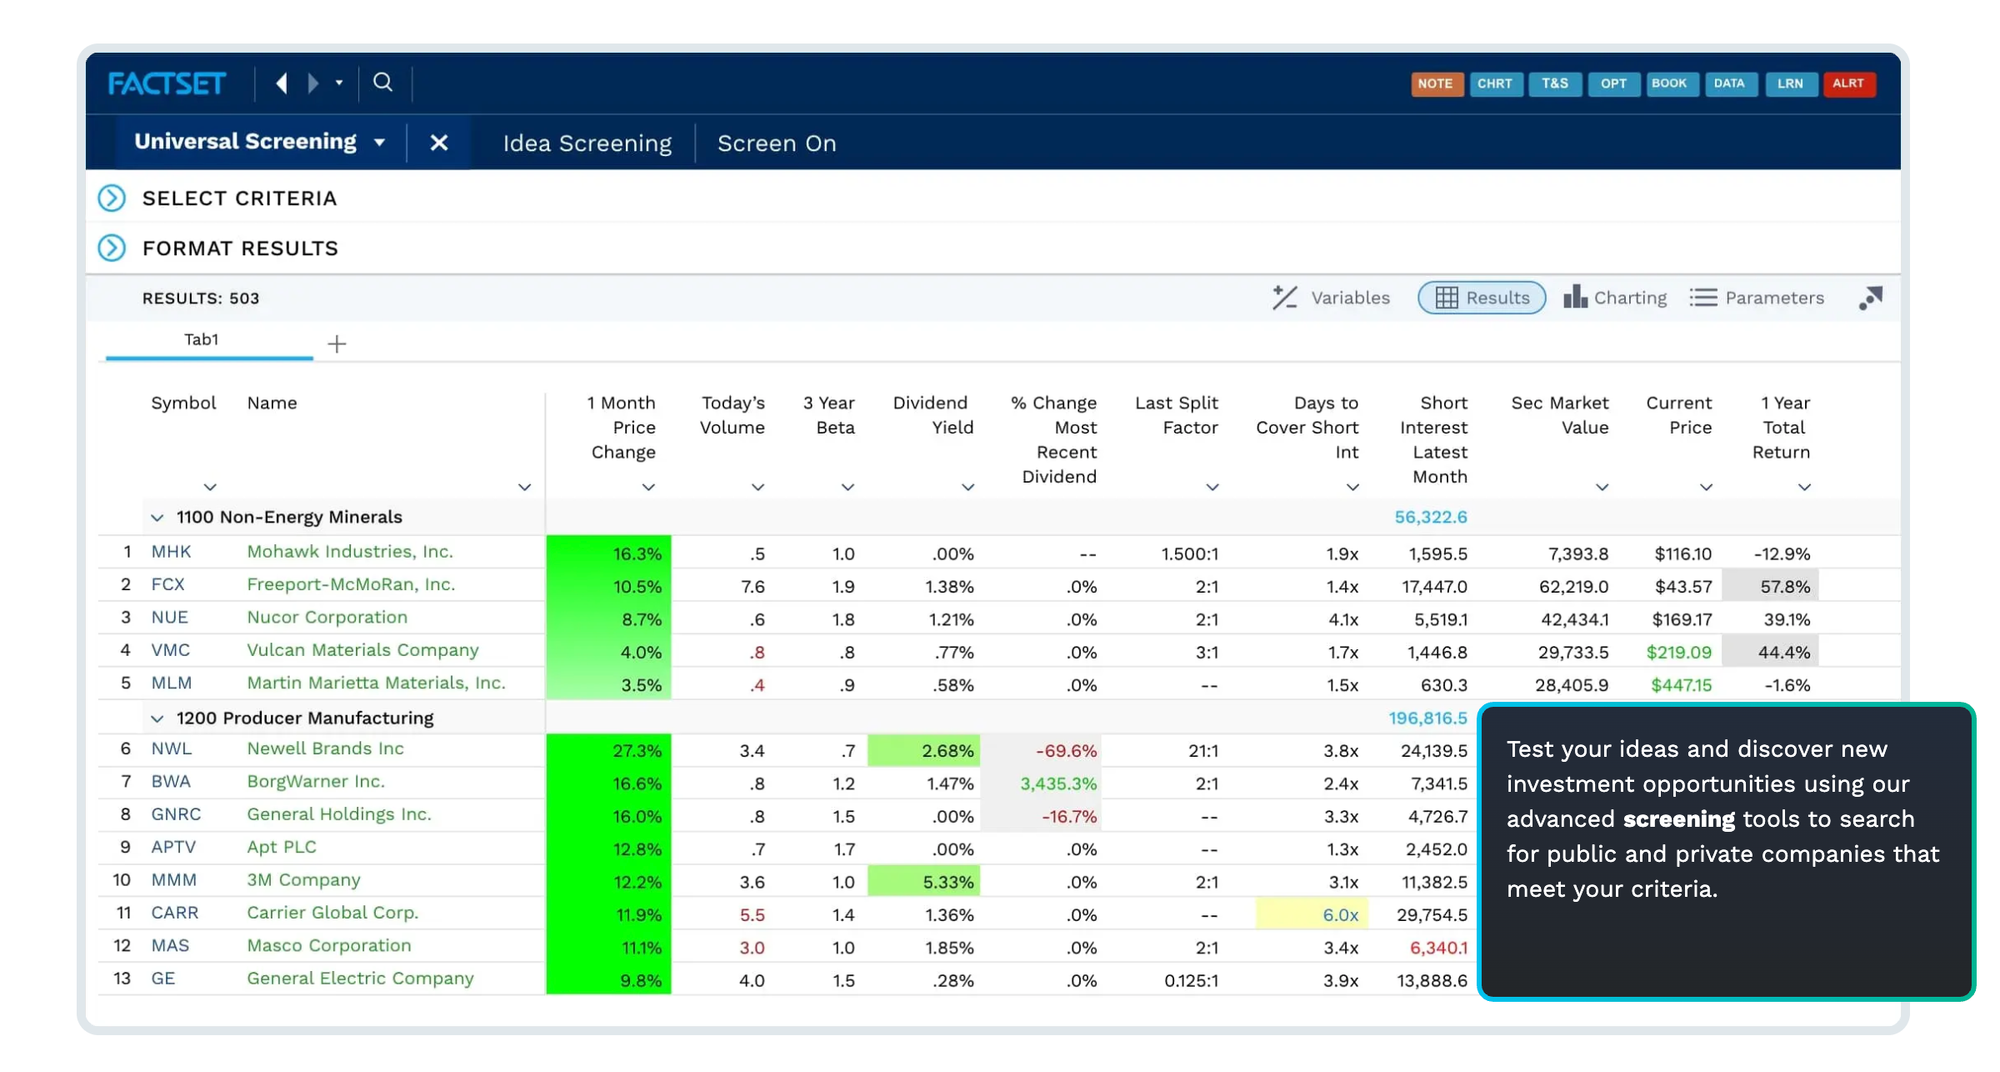Open the Symbol column filter dropdown
Viewport: 2000px width, 1072px height.
click(210, 487)
